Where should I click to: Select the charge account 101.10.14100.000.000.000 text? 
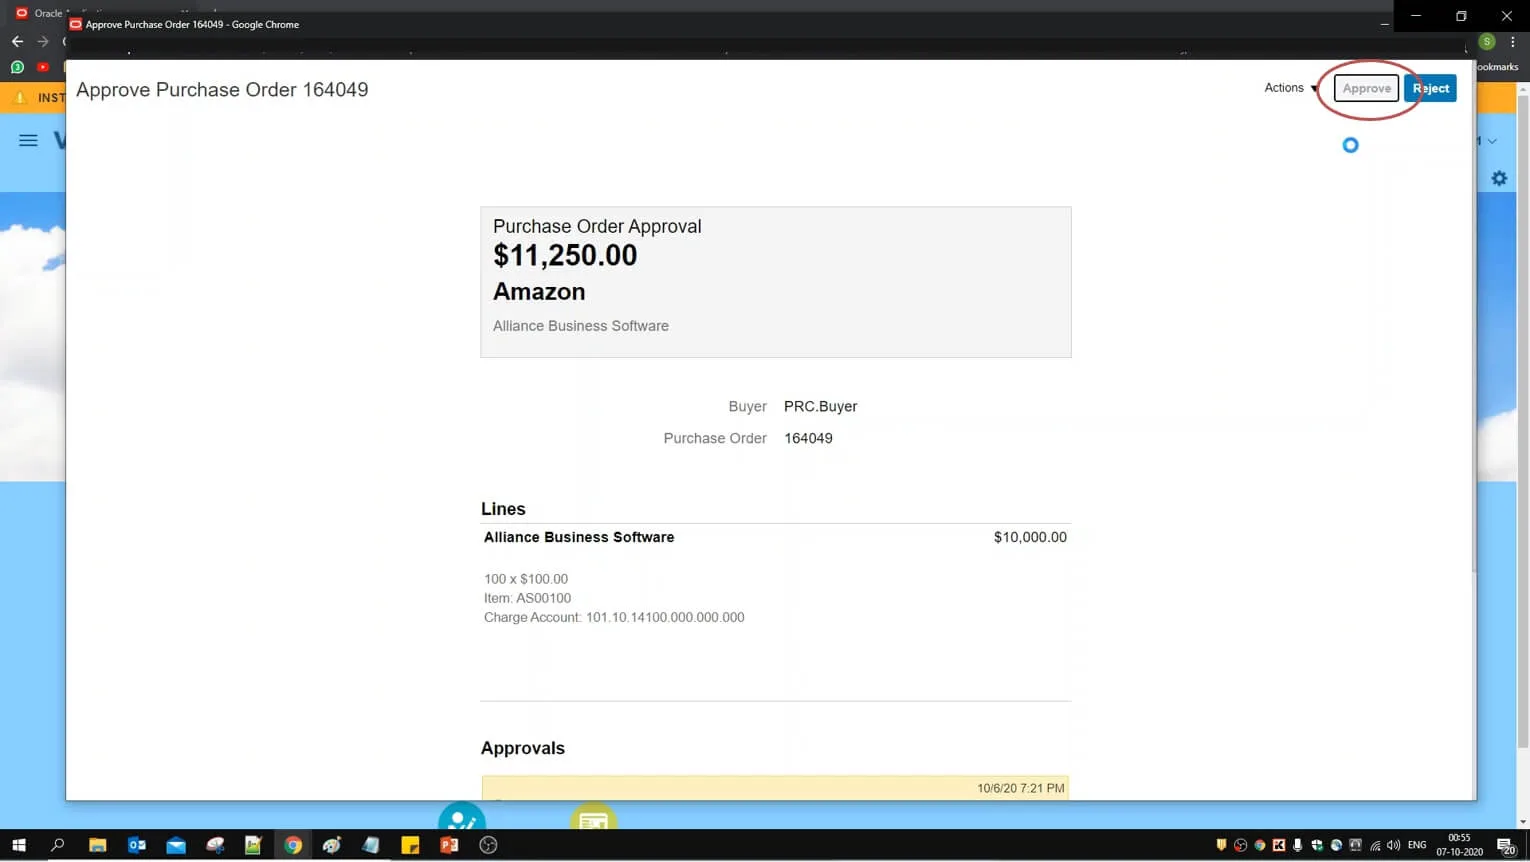click(x=665, y=617)
